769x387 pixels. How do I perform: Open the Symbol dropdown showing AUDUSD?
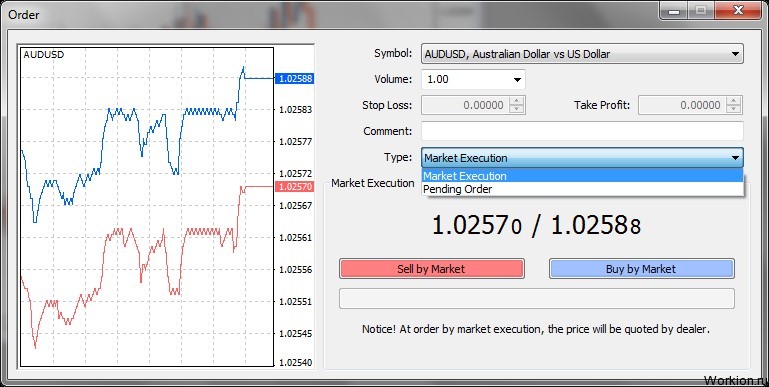coord(582,53)
